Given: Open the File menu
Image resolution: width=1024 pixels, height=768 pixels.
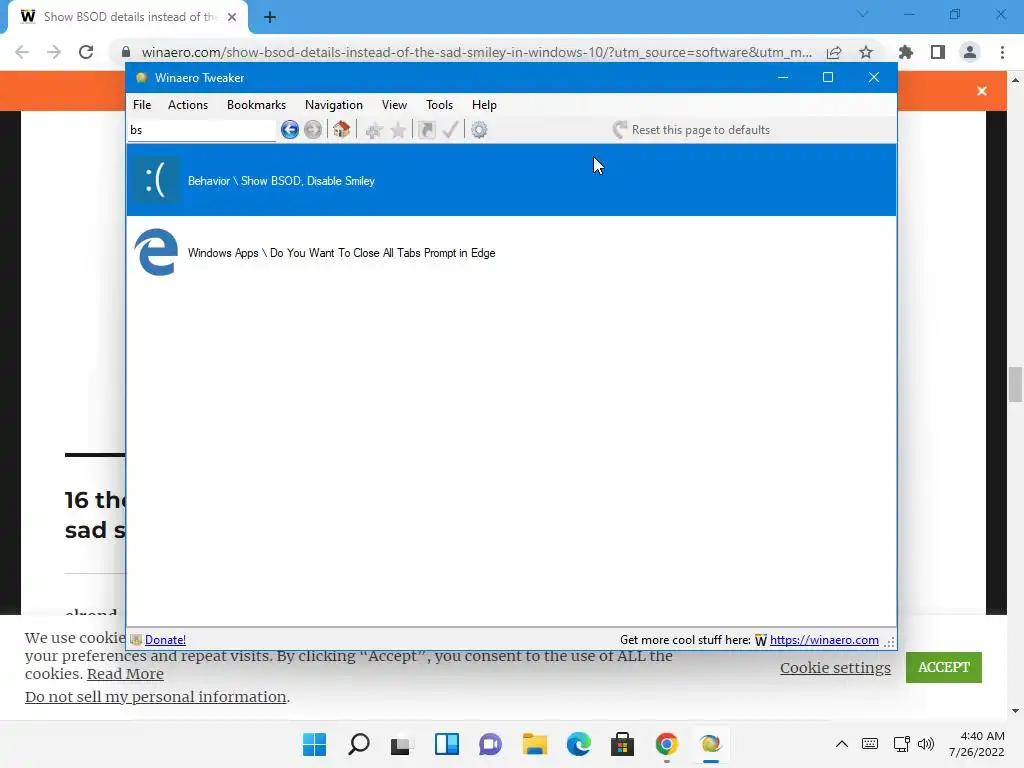Looking at the screenshot, I should point(142,104).
